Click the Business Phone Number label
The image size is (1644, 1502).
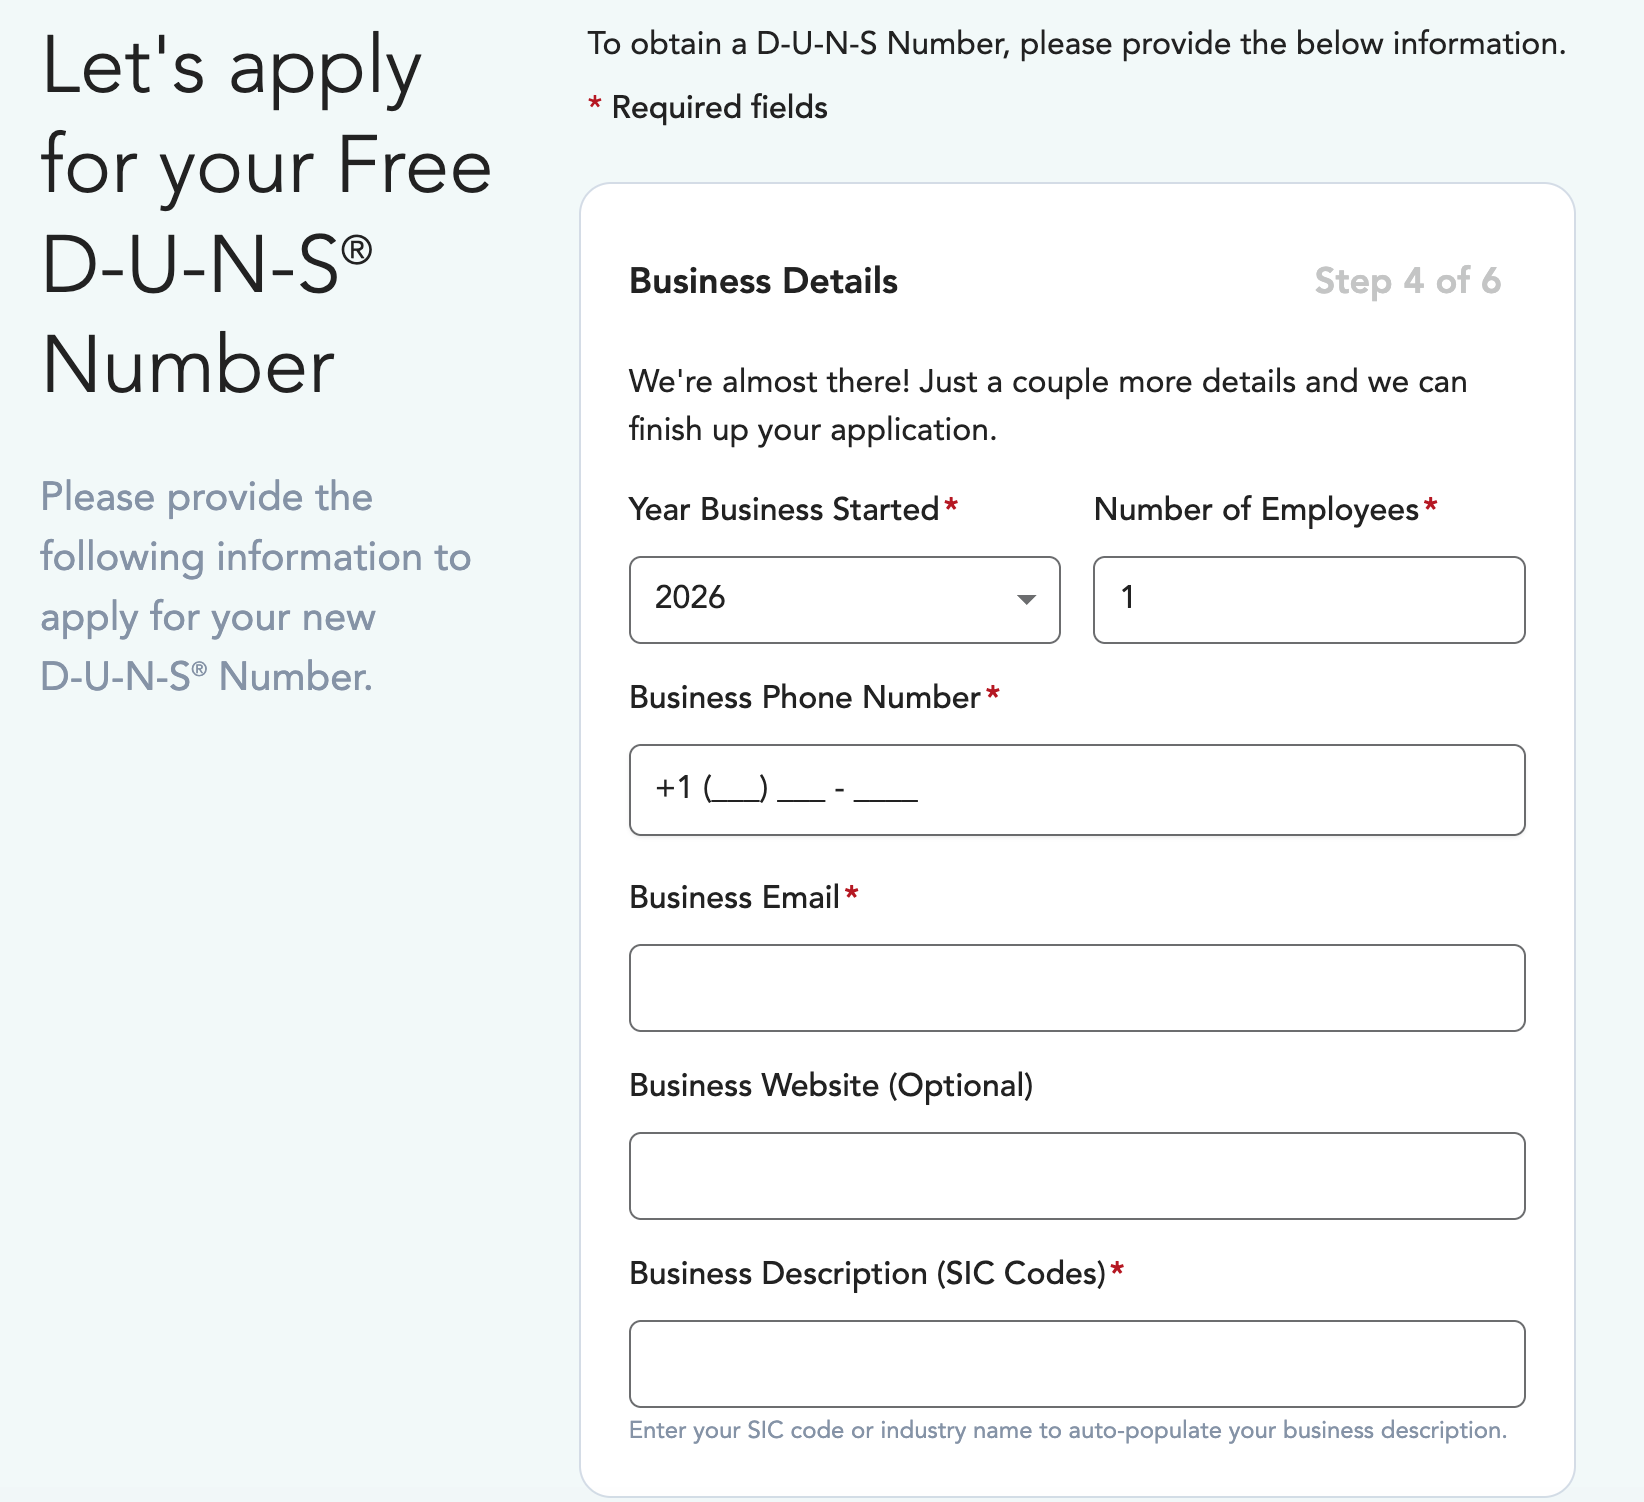804,697
